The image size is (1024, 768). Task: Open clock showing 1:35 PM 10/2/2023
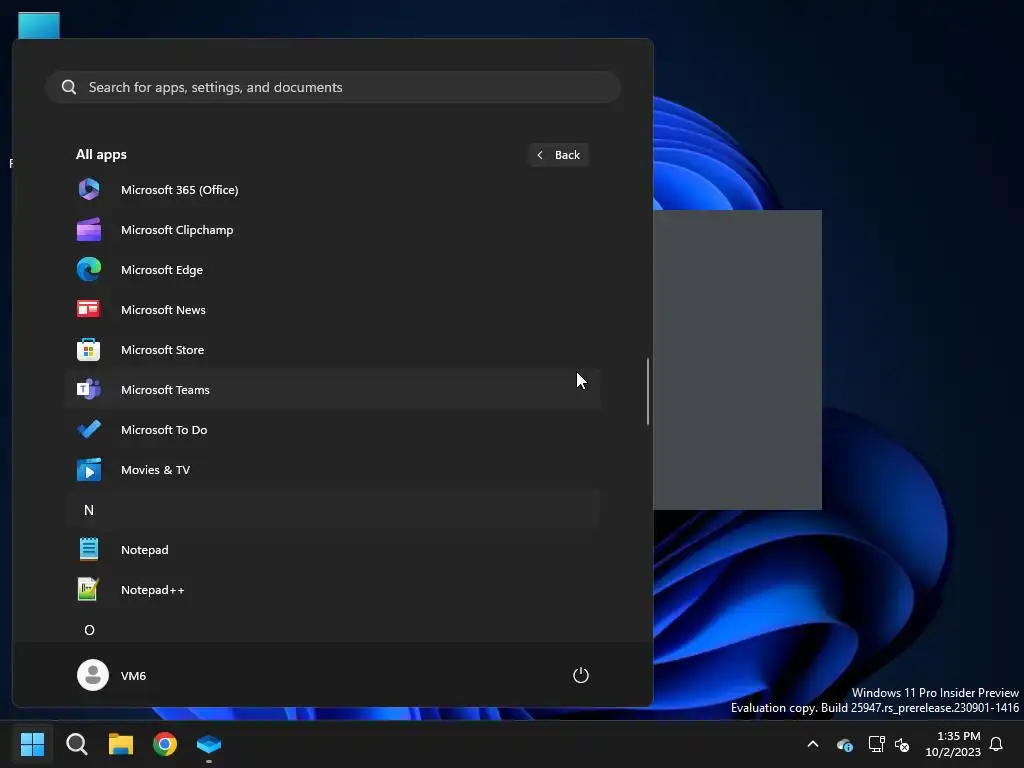click(953, 744)
